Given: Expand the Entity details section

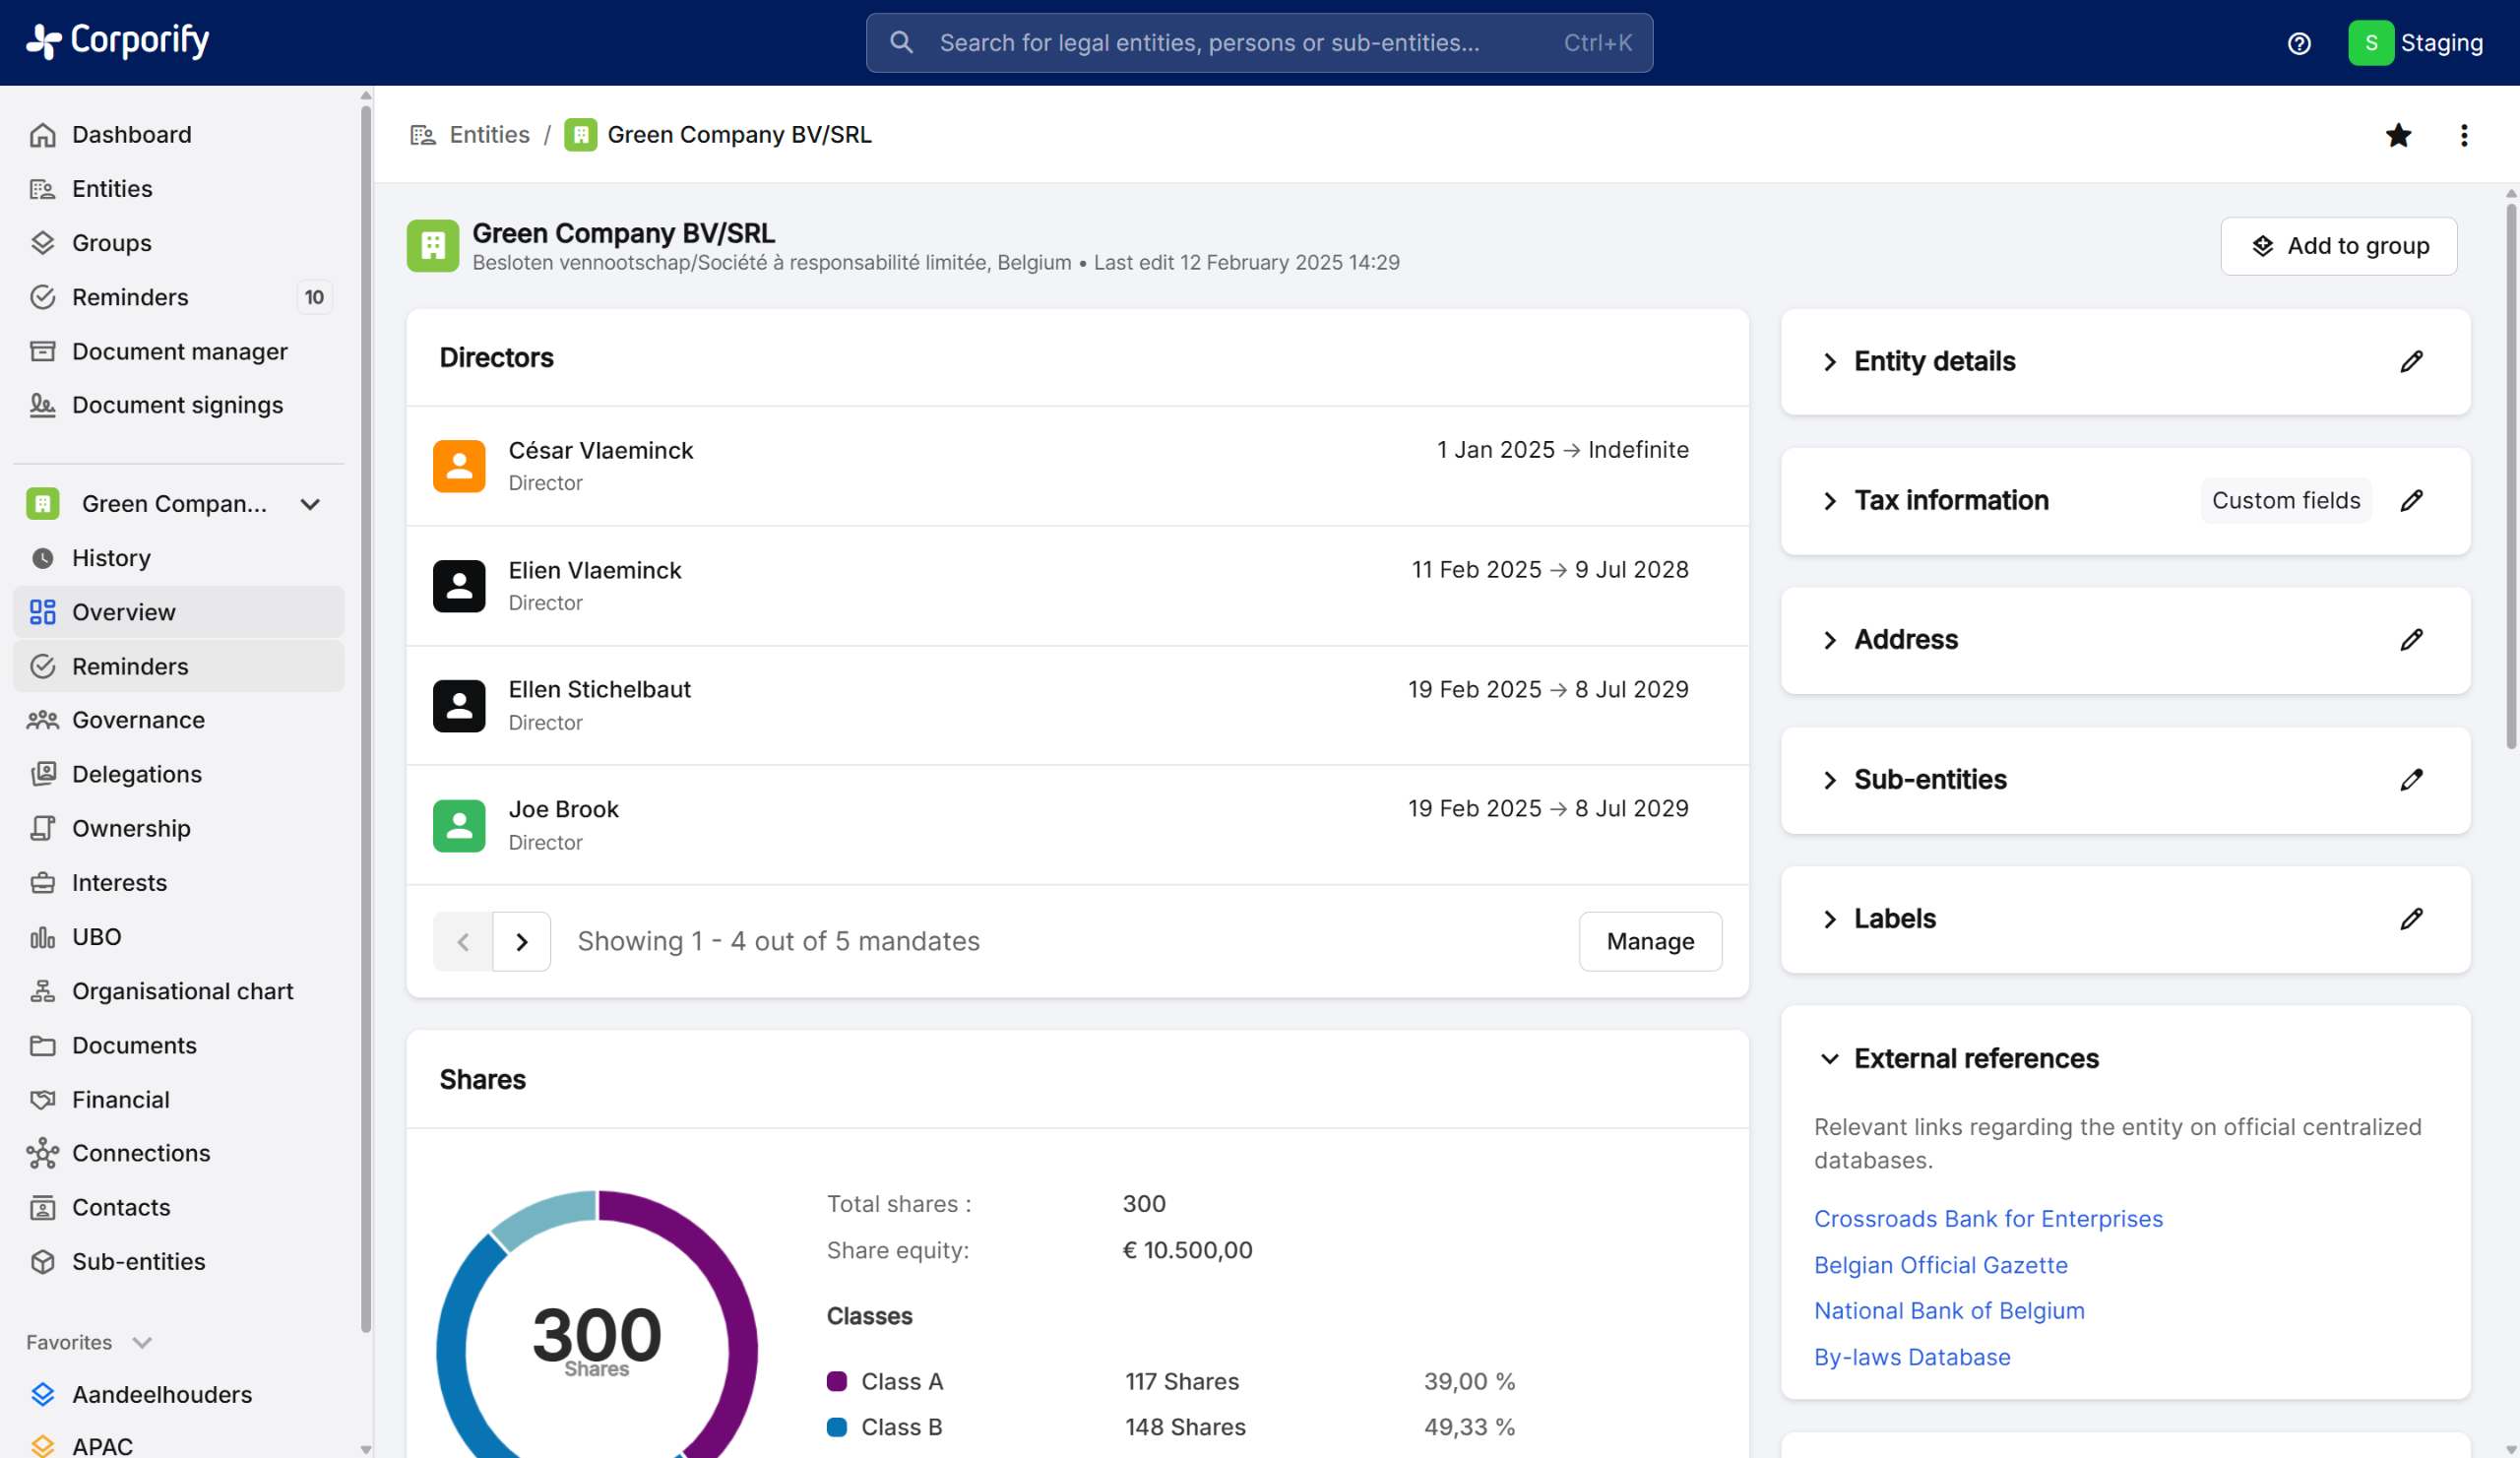Looking at the screenshot, I should click(1829, 362).
